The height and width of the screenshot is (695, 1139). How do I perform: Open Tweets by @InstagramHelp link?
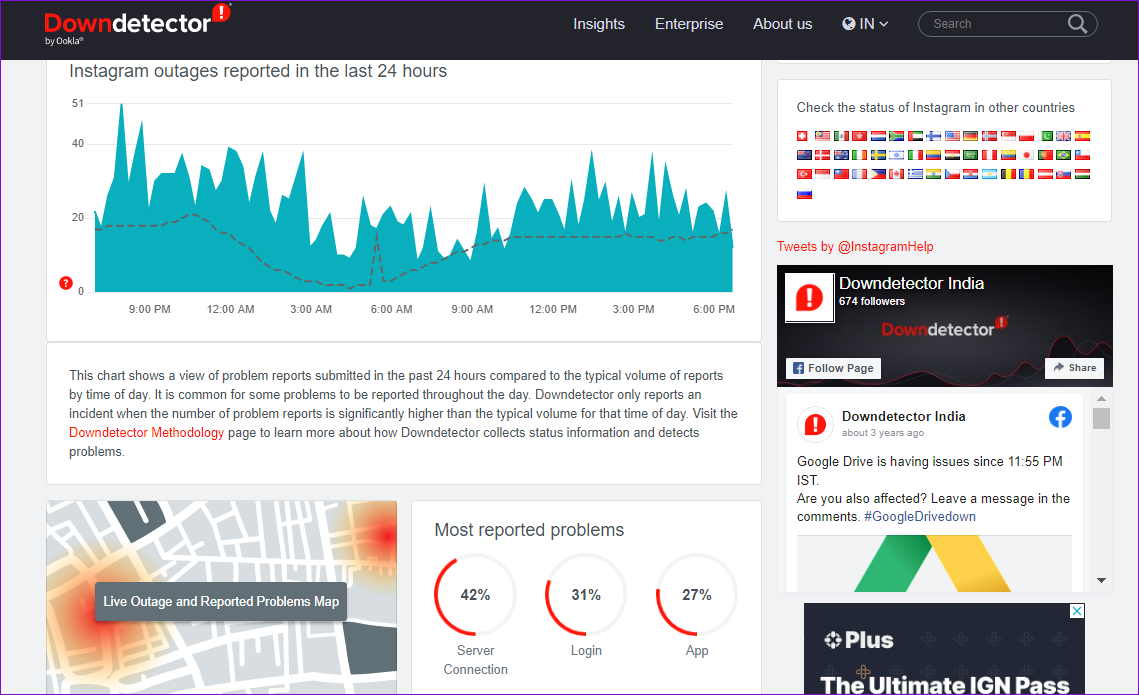tap(855, 247)
